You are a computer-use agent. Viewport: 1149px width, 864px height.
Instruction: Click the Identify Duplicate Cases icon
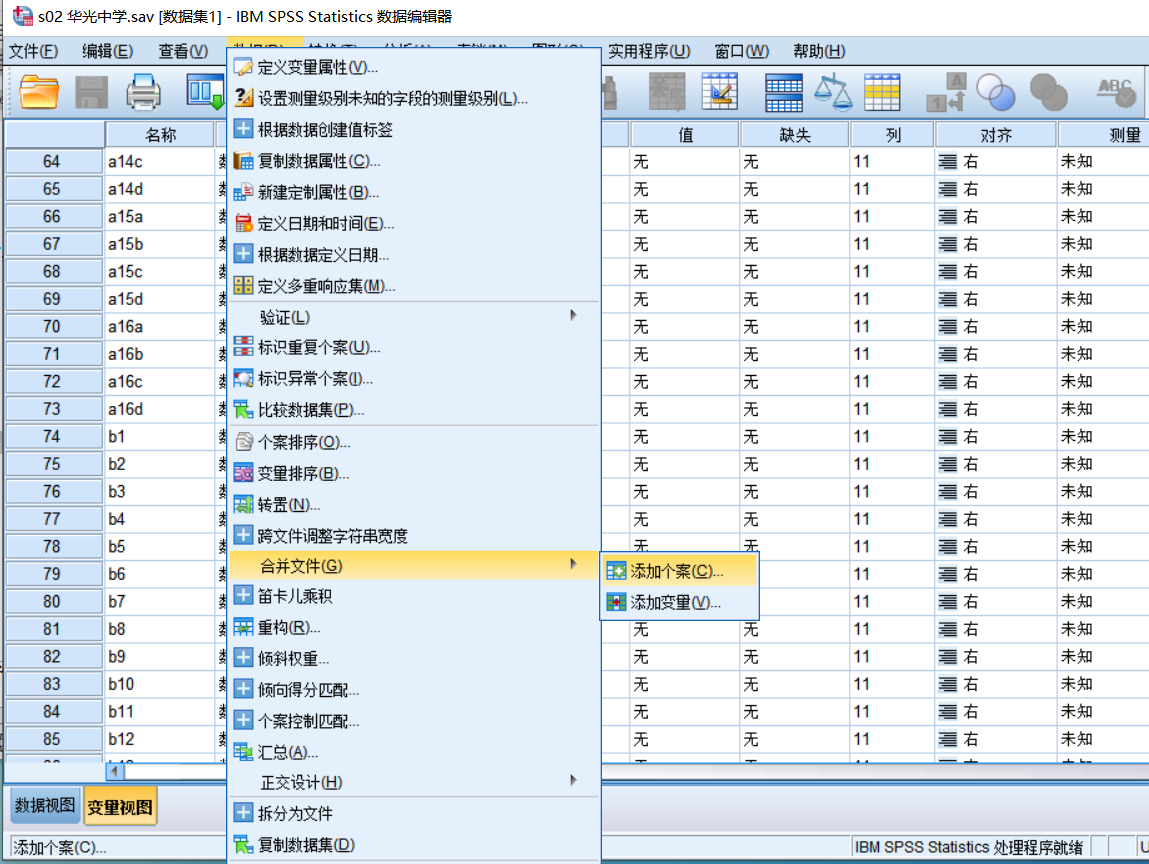click(x=243, y=347)
